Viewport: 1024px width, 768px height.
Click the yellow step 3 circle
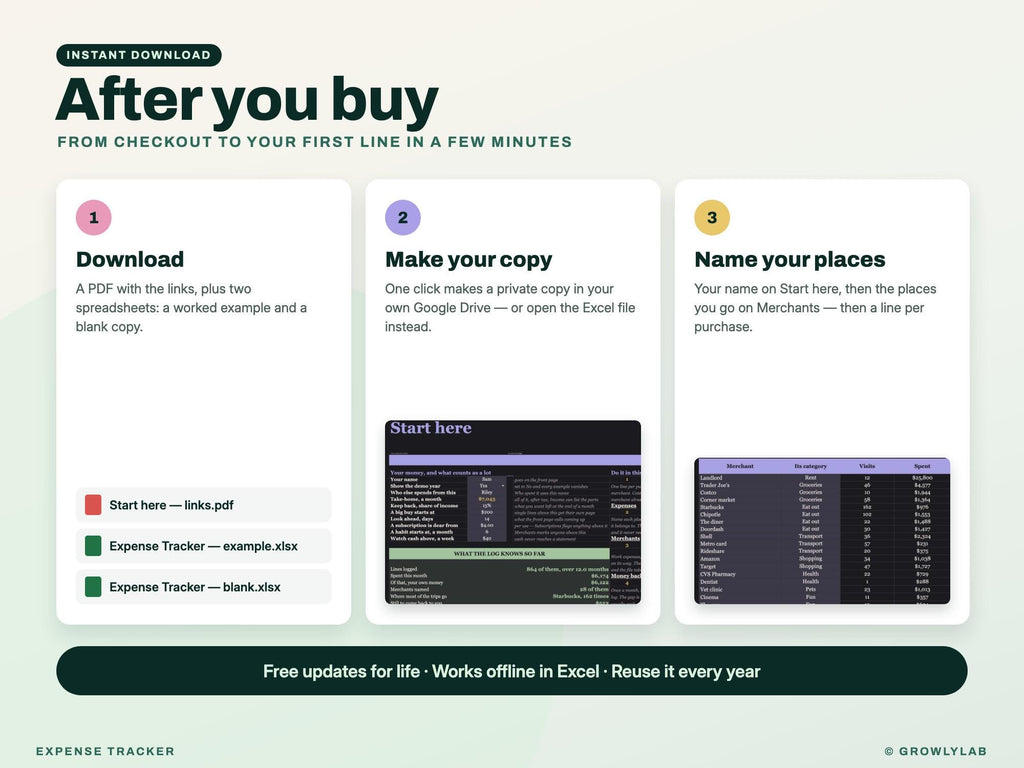point(712,217)
